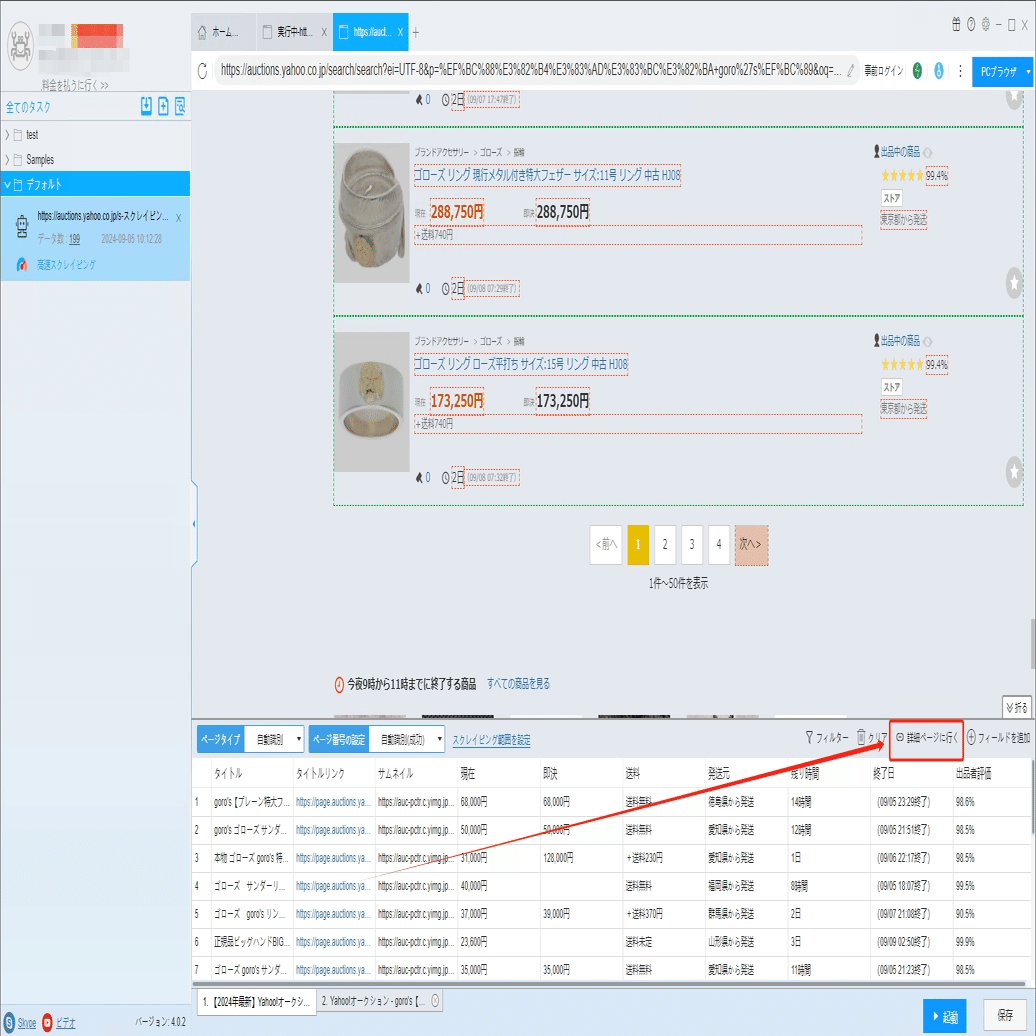Click watchlist star on 288,750円 ring item
The image size is (1036, 1036).
coord(1014,283)
